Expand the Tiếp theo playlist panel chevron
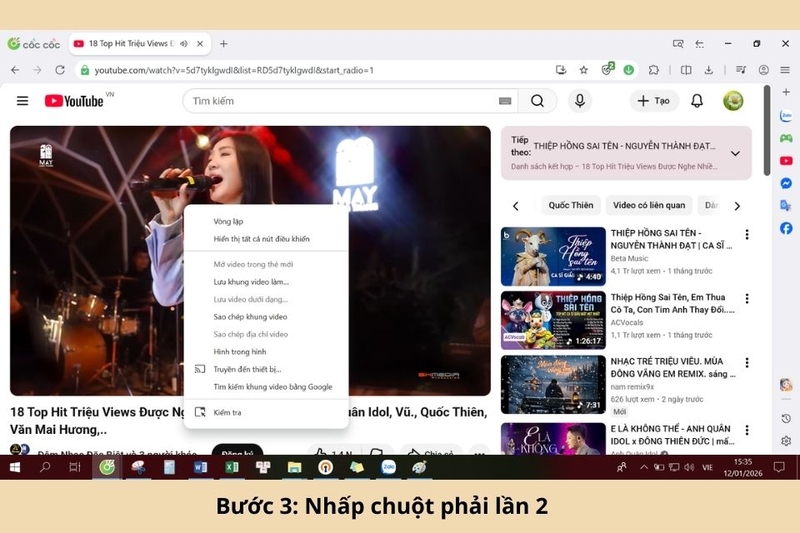The height and width of the screenshot is (533, 800). [735, 153]
